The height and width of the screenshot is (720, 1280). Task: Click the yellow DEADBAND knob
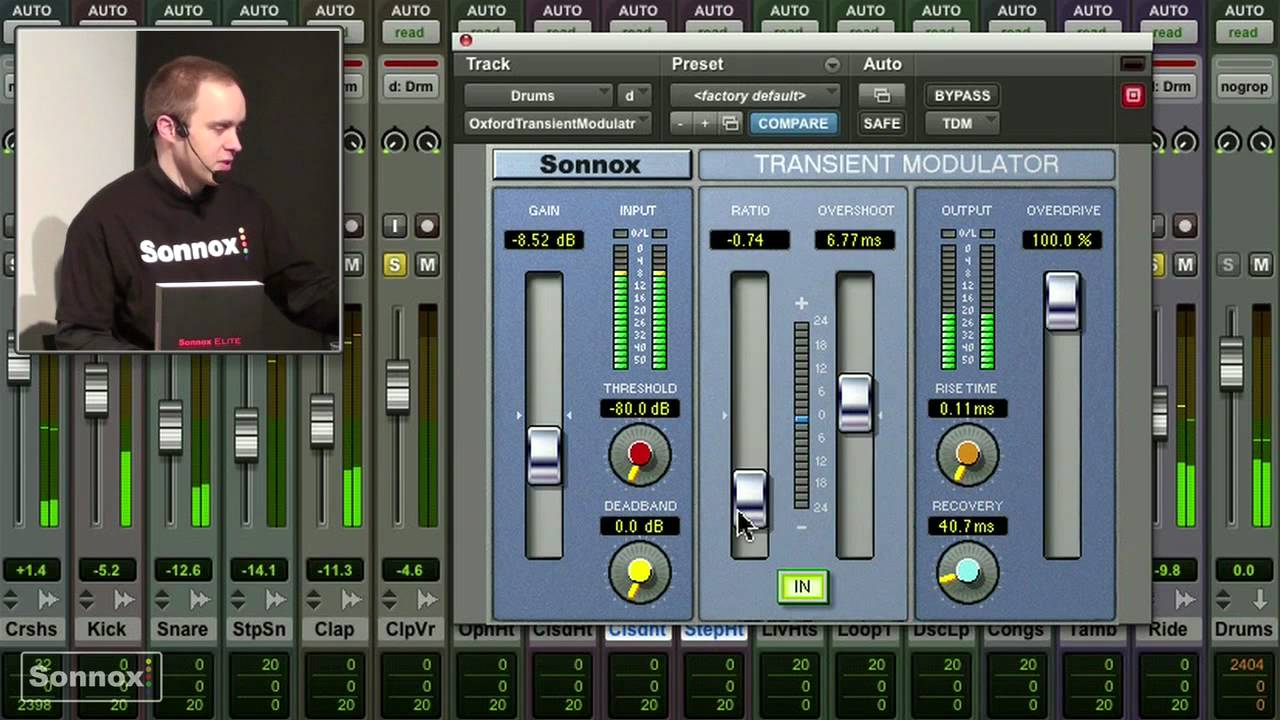click(640, 573)
